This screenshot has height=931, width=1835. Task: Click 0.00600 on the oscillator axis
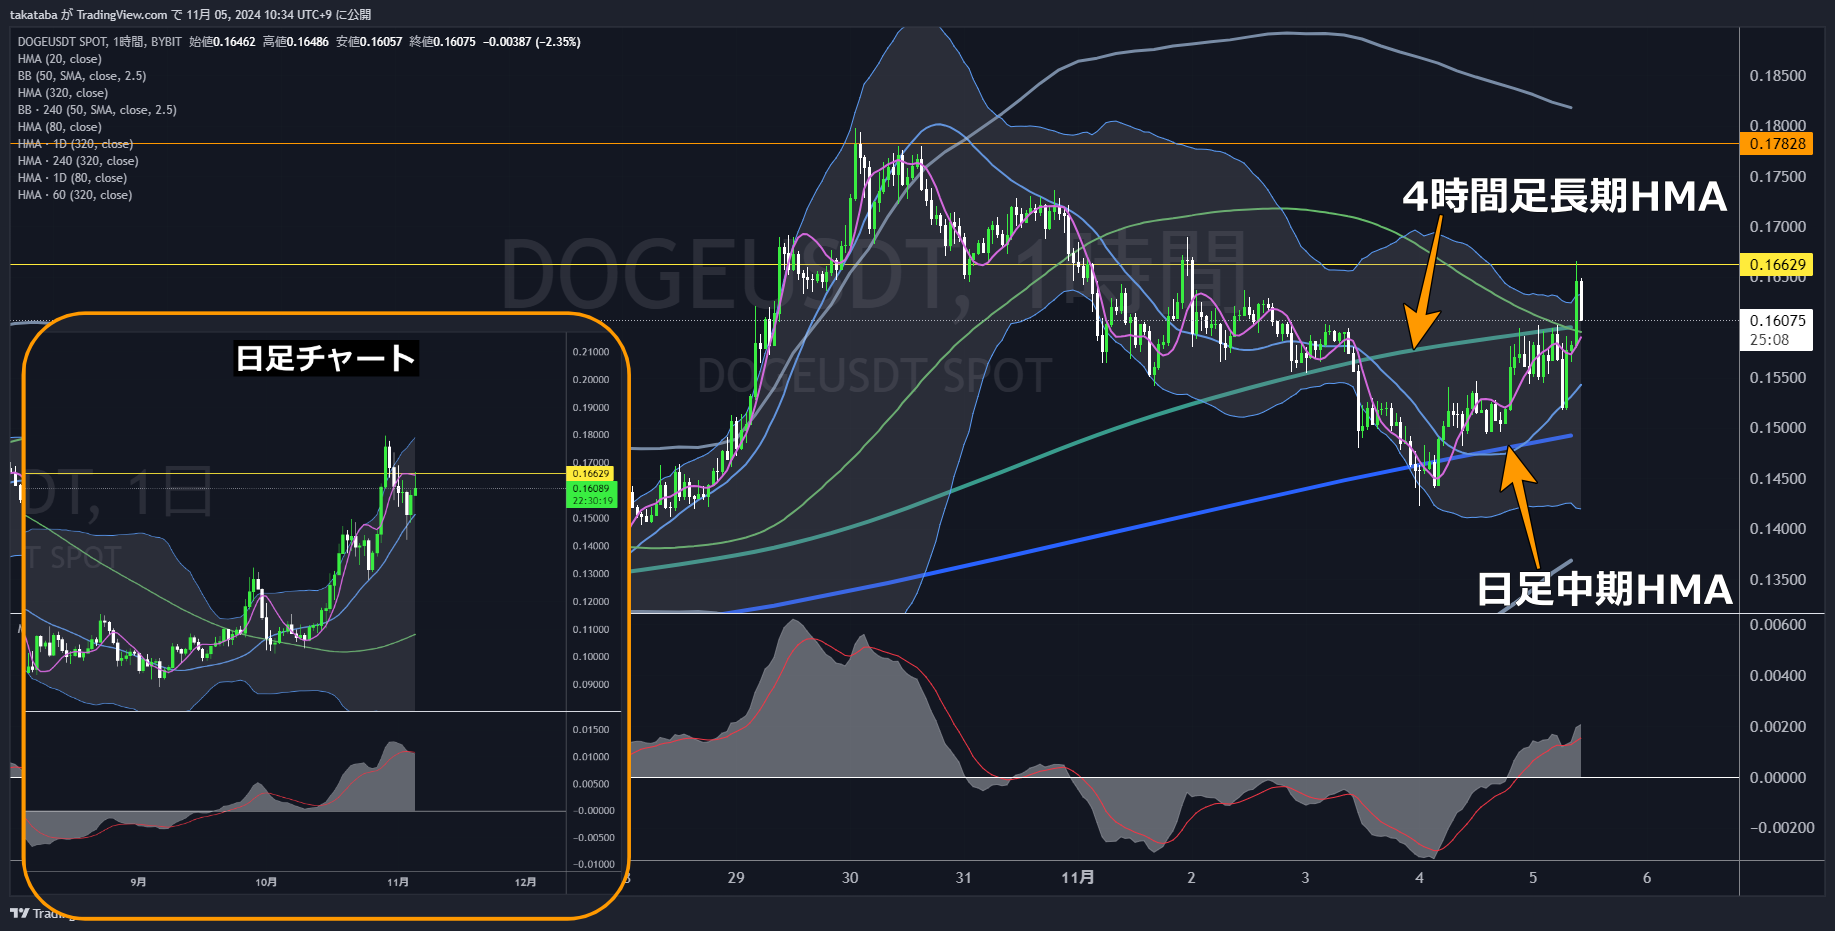point(1778,625)
